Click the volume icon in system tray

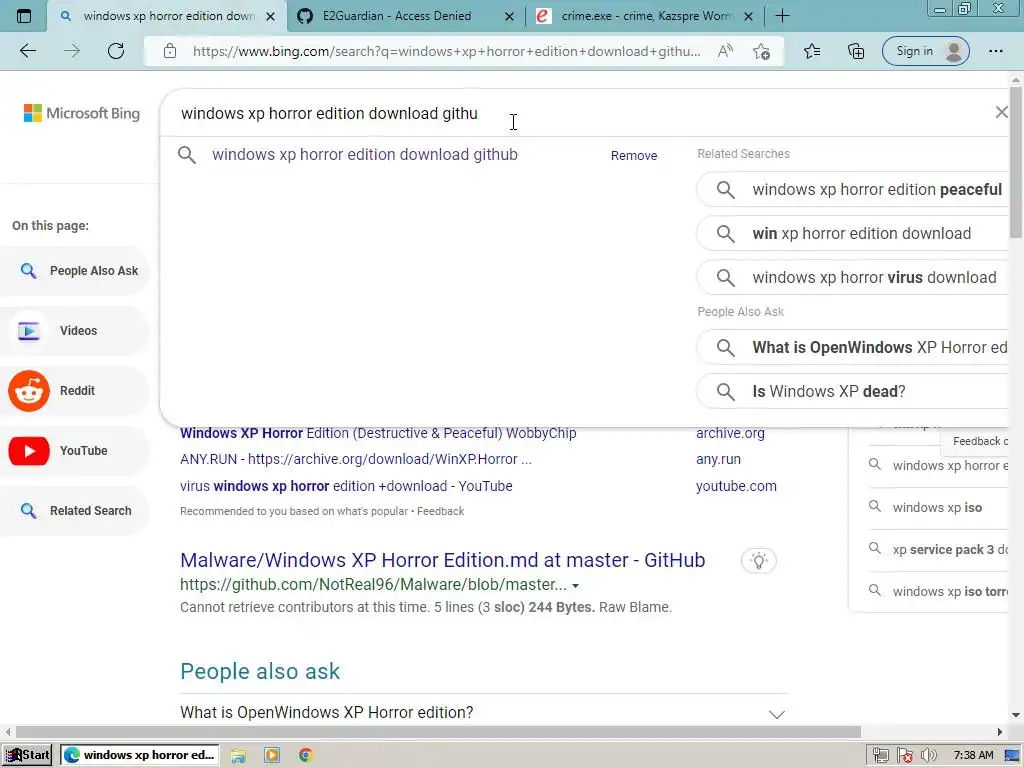tap(928, 756)
